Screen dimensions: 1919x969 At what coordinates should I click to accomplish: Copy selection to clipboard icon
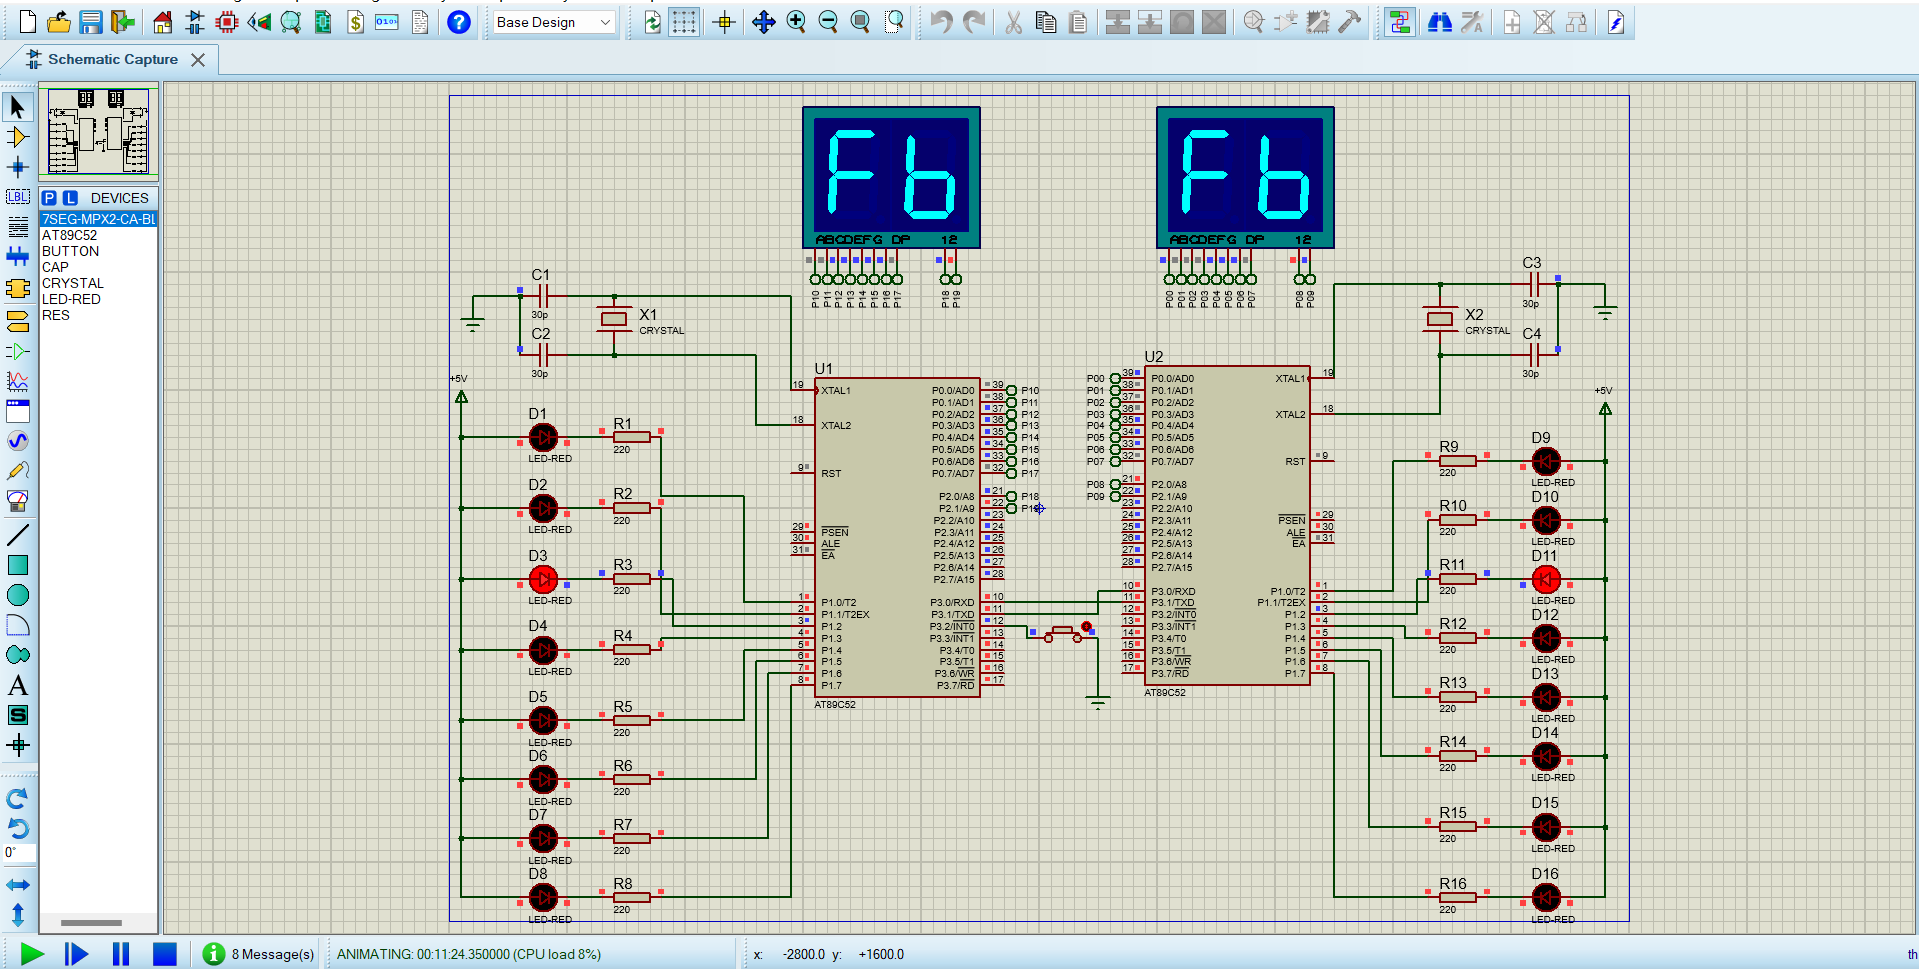click(1046, 22)
